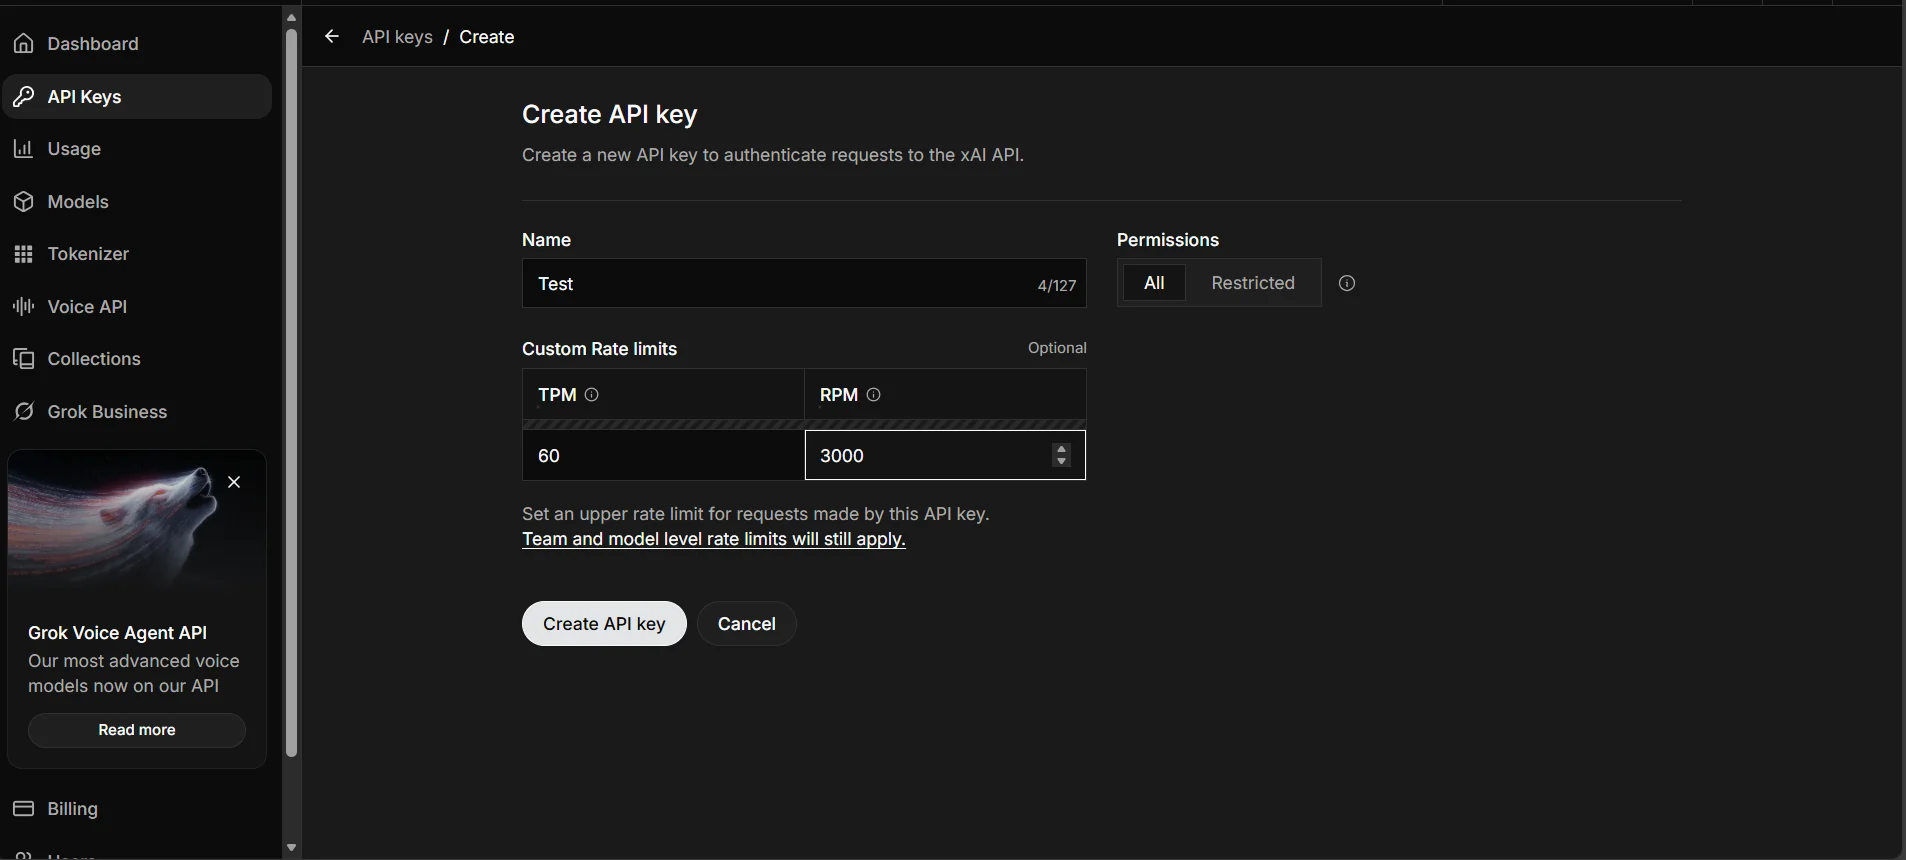Dismiss the Grok Voice Agent promo card

pyautogui.click(x=234, y=482)
